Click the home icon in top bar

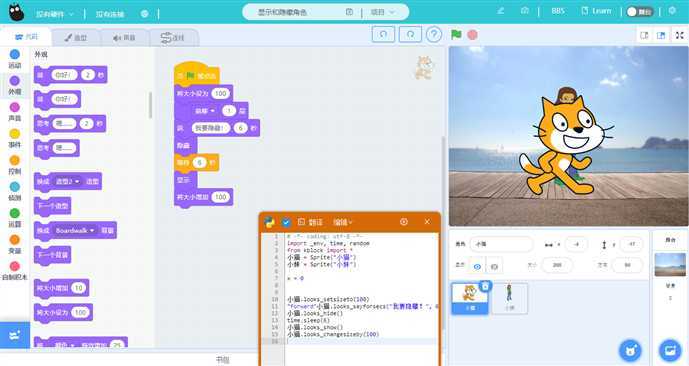pyautogui.click(x=525, y=11)
